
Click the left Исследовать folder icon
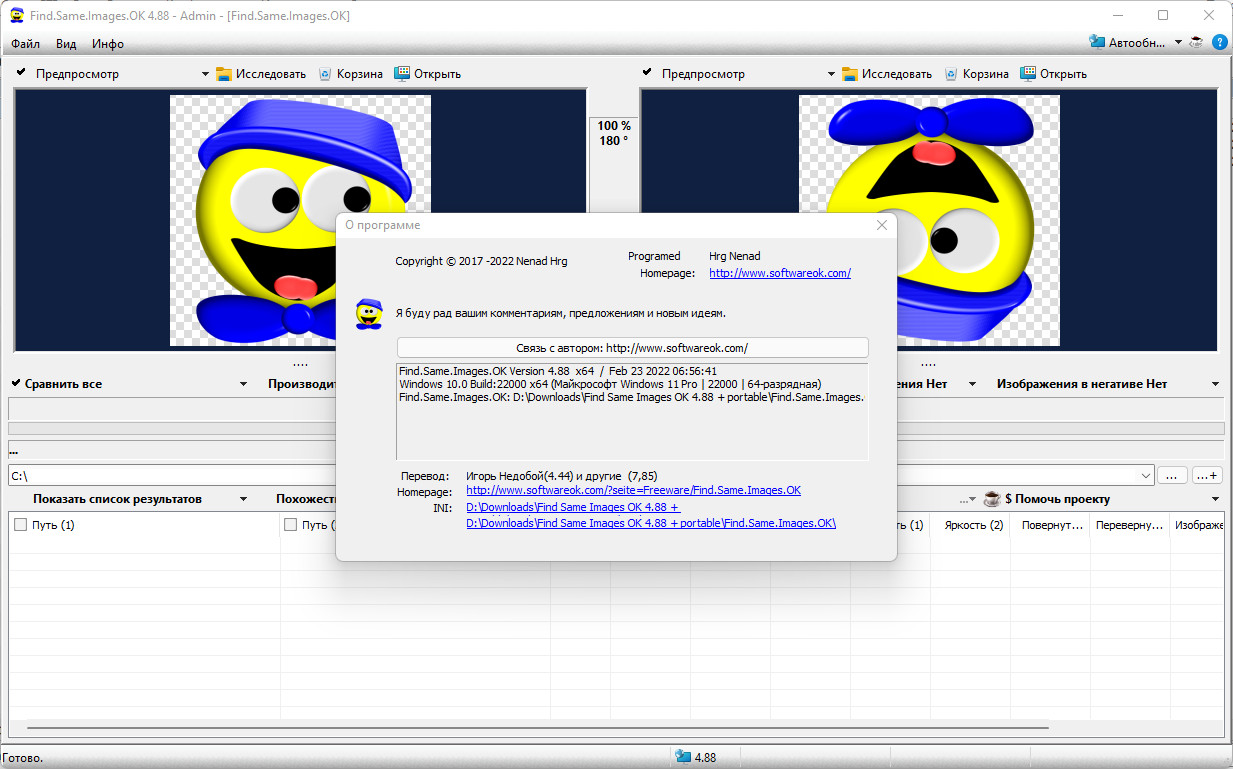(224, 74)
